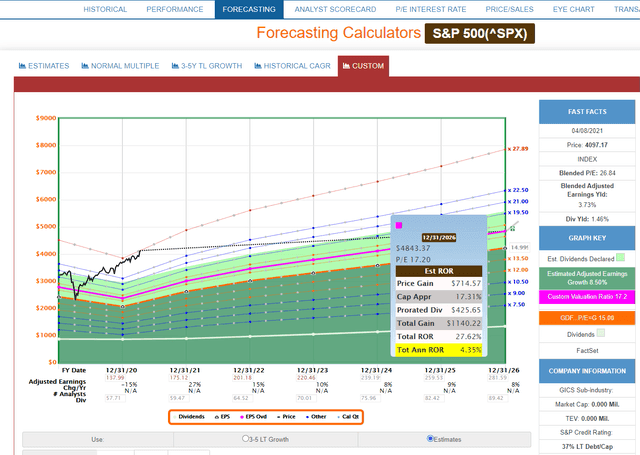The image size is (640, 455).
Task: Click the x 12.00 multiple label
Action: 518,270
